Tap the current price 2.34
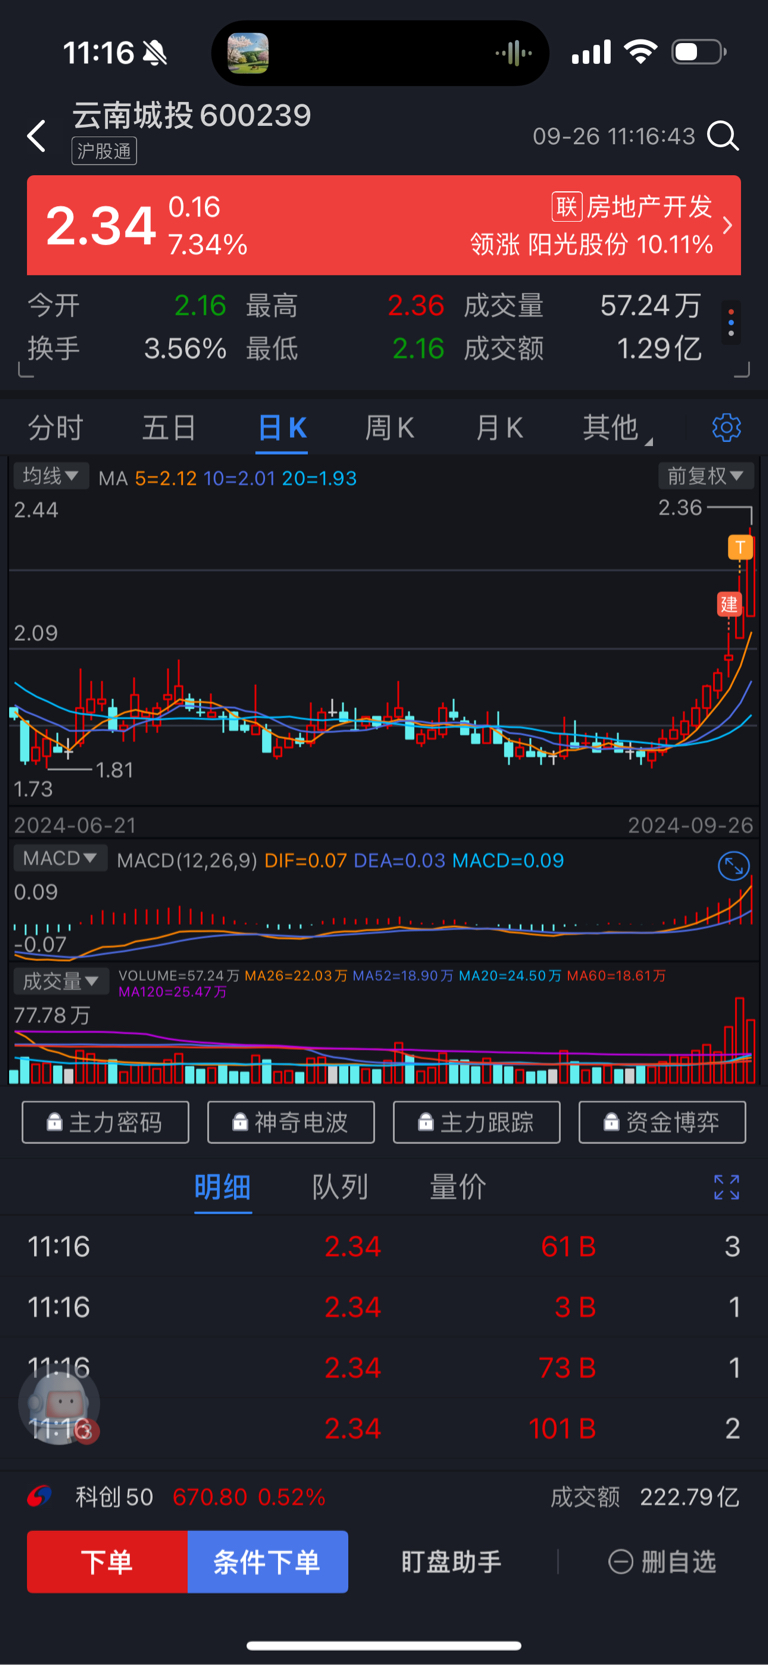Screen dimensions: 768x1665 (x=101, y=226)
